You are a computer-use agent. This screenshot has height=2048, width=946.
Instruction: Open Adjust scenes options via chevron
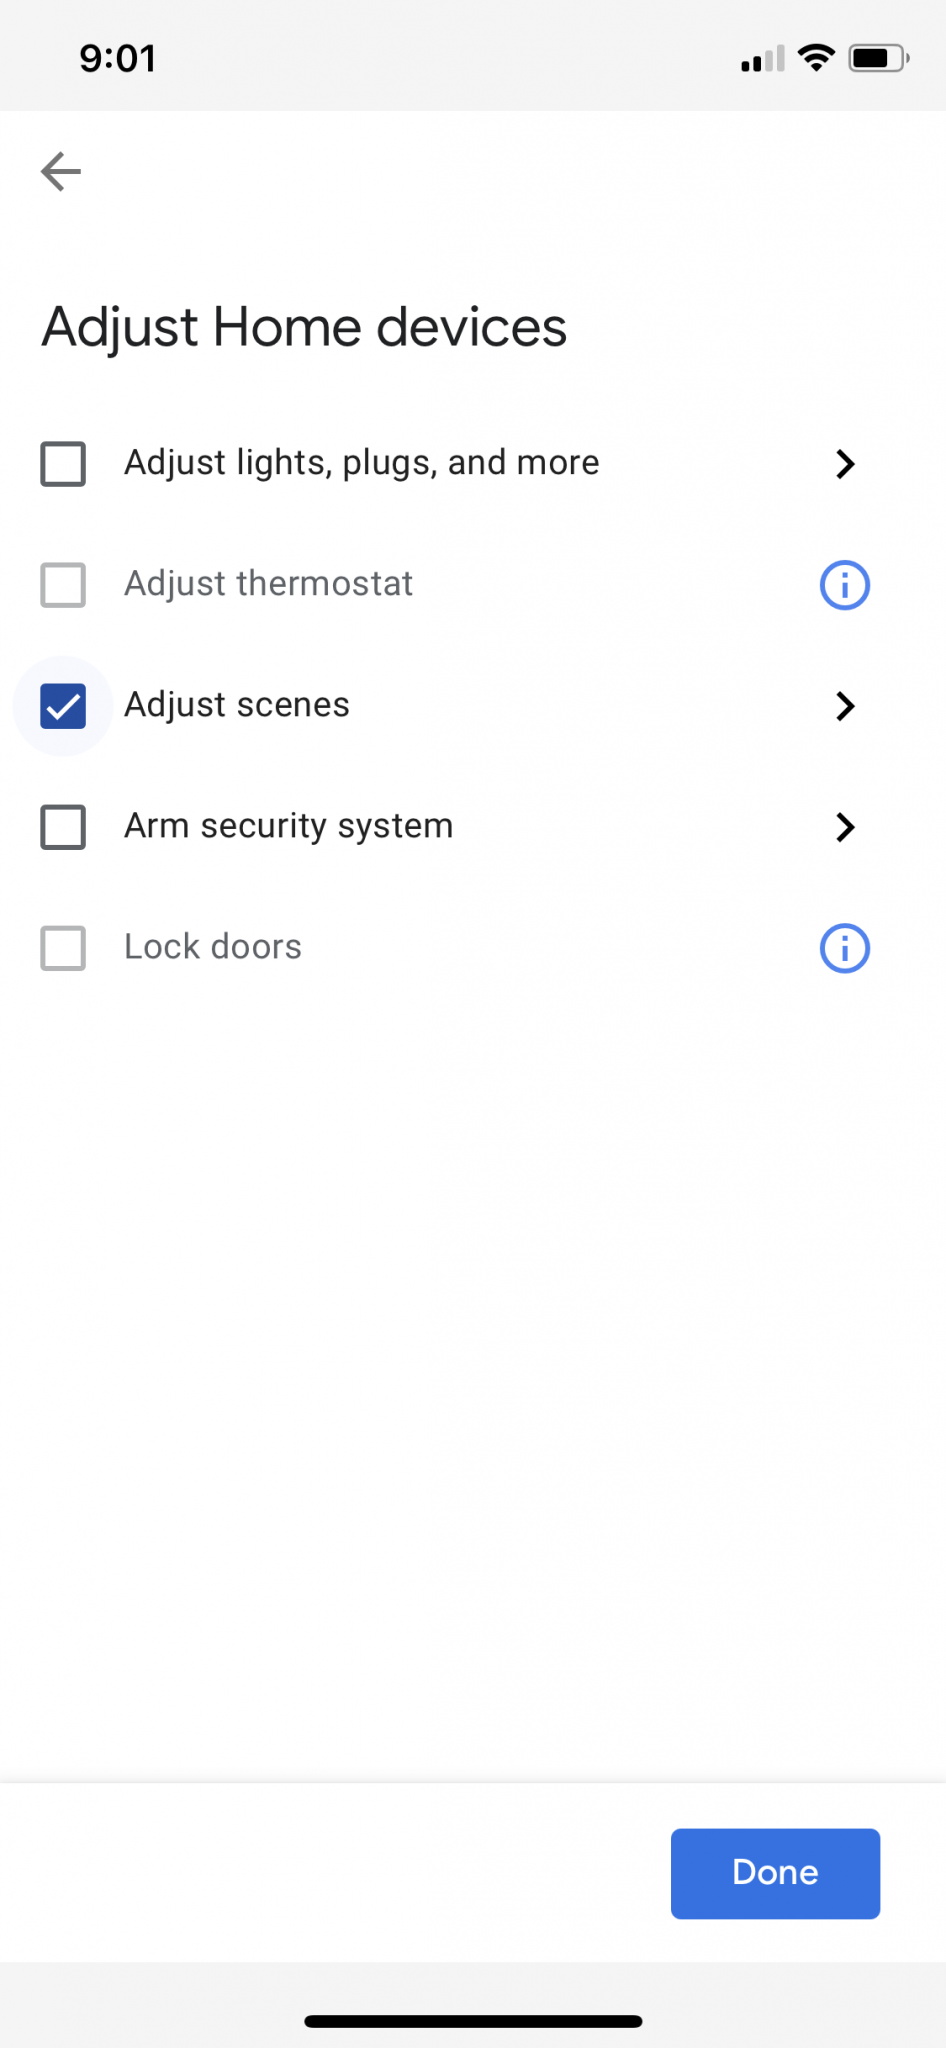(x=845, y=706)
